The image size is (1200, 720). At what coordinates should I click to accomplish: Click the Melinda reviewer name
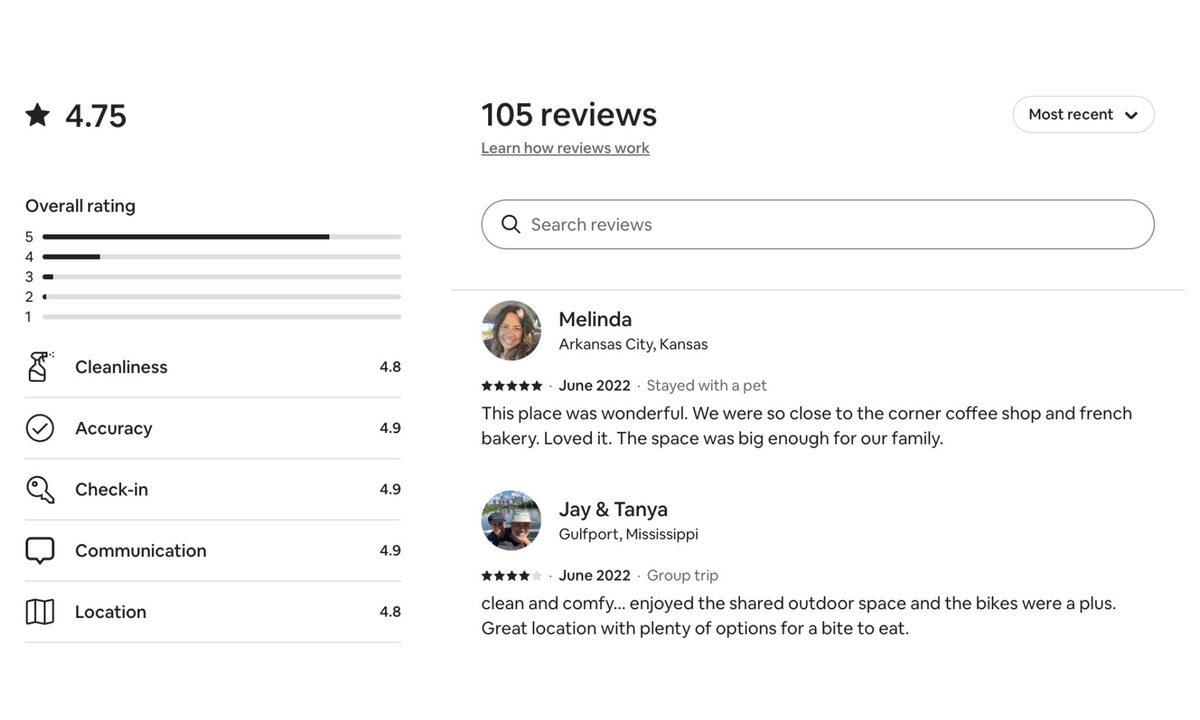595,319
